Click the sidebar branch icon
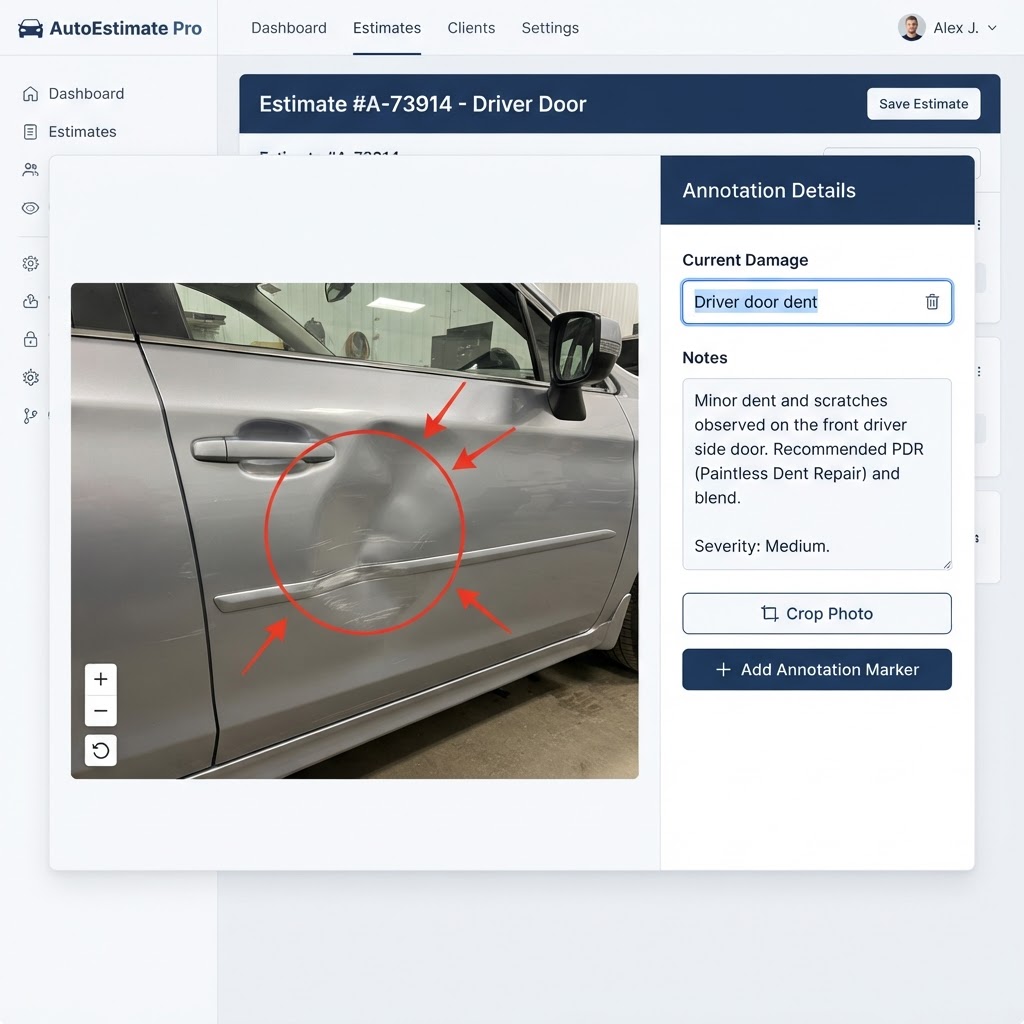 [30, 416]
